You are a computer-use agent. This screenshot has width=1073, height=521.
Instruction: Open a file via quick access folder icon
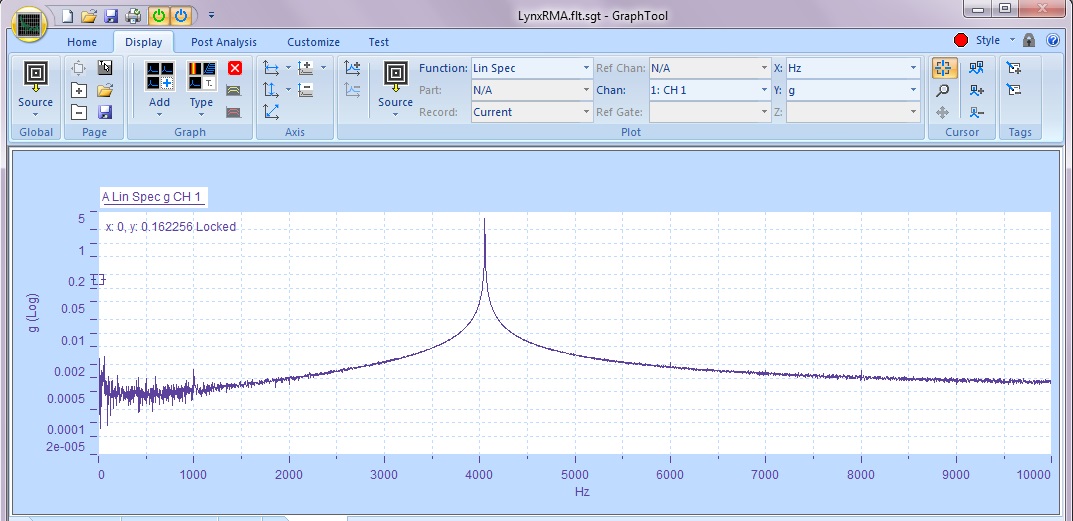pyautogui.click(x=88, y=15)
